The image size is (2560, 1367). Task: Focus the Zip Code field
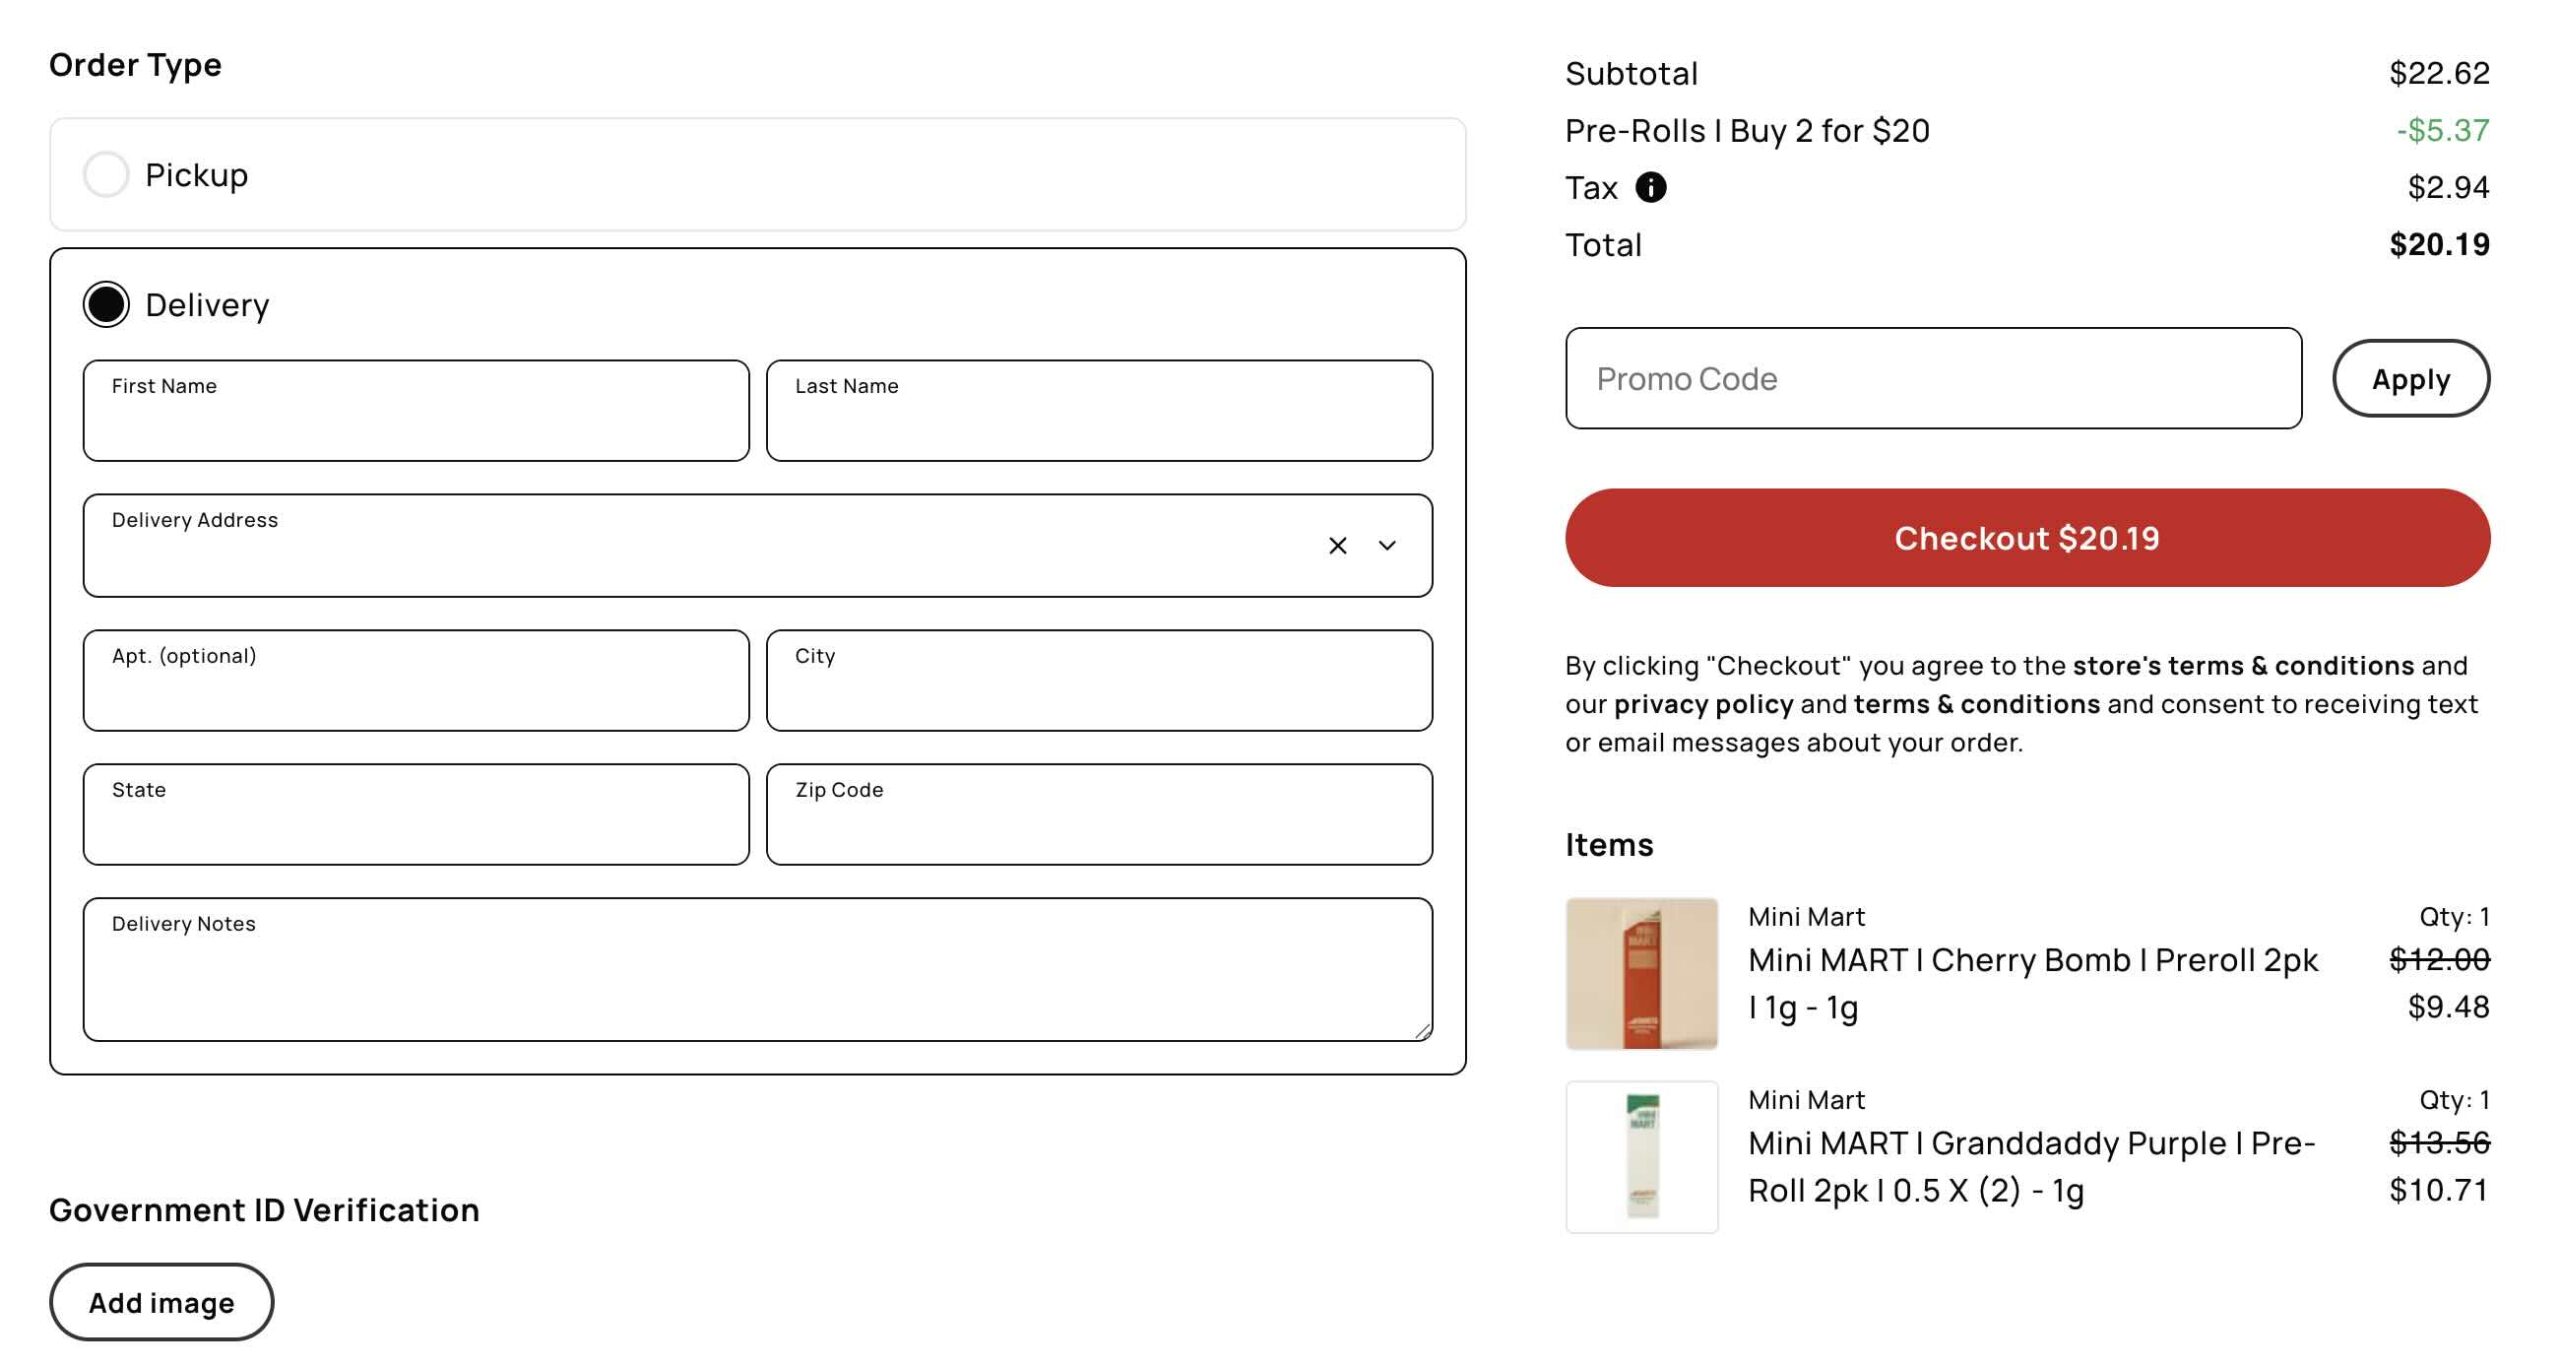[1099, 814]
